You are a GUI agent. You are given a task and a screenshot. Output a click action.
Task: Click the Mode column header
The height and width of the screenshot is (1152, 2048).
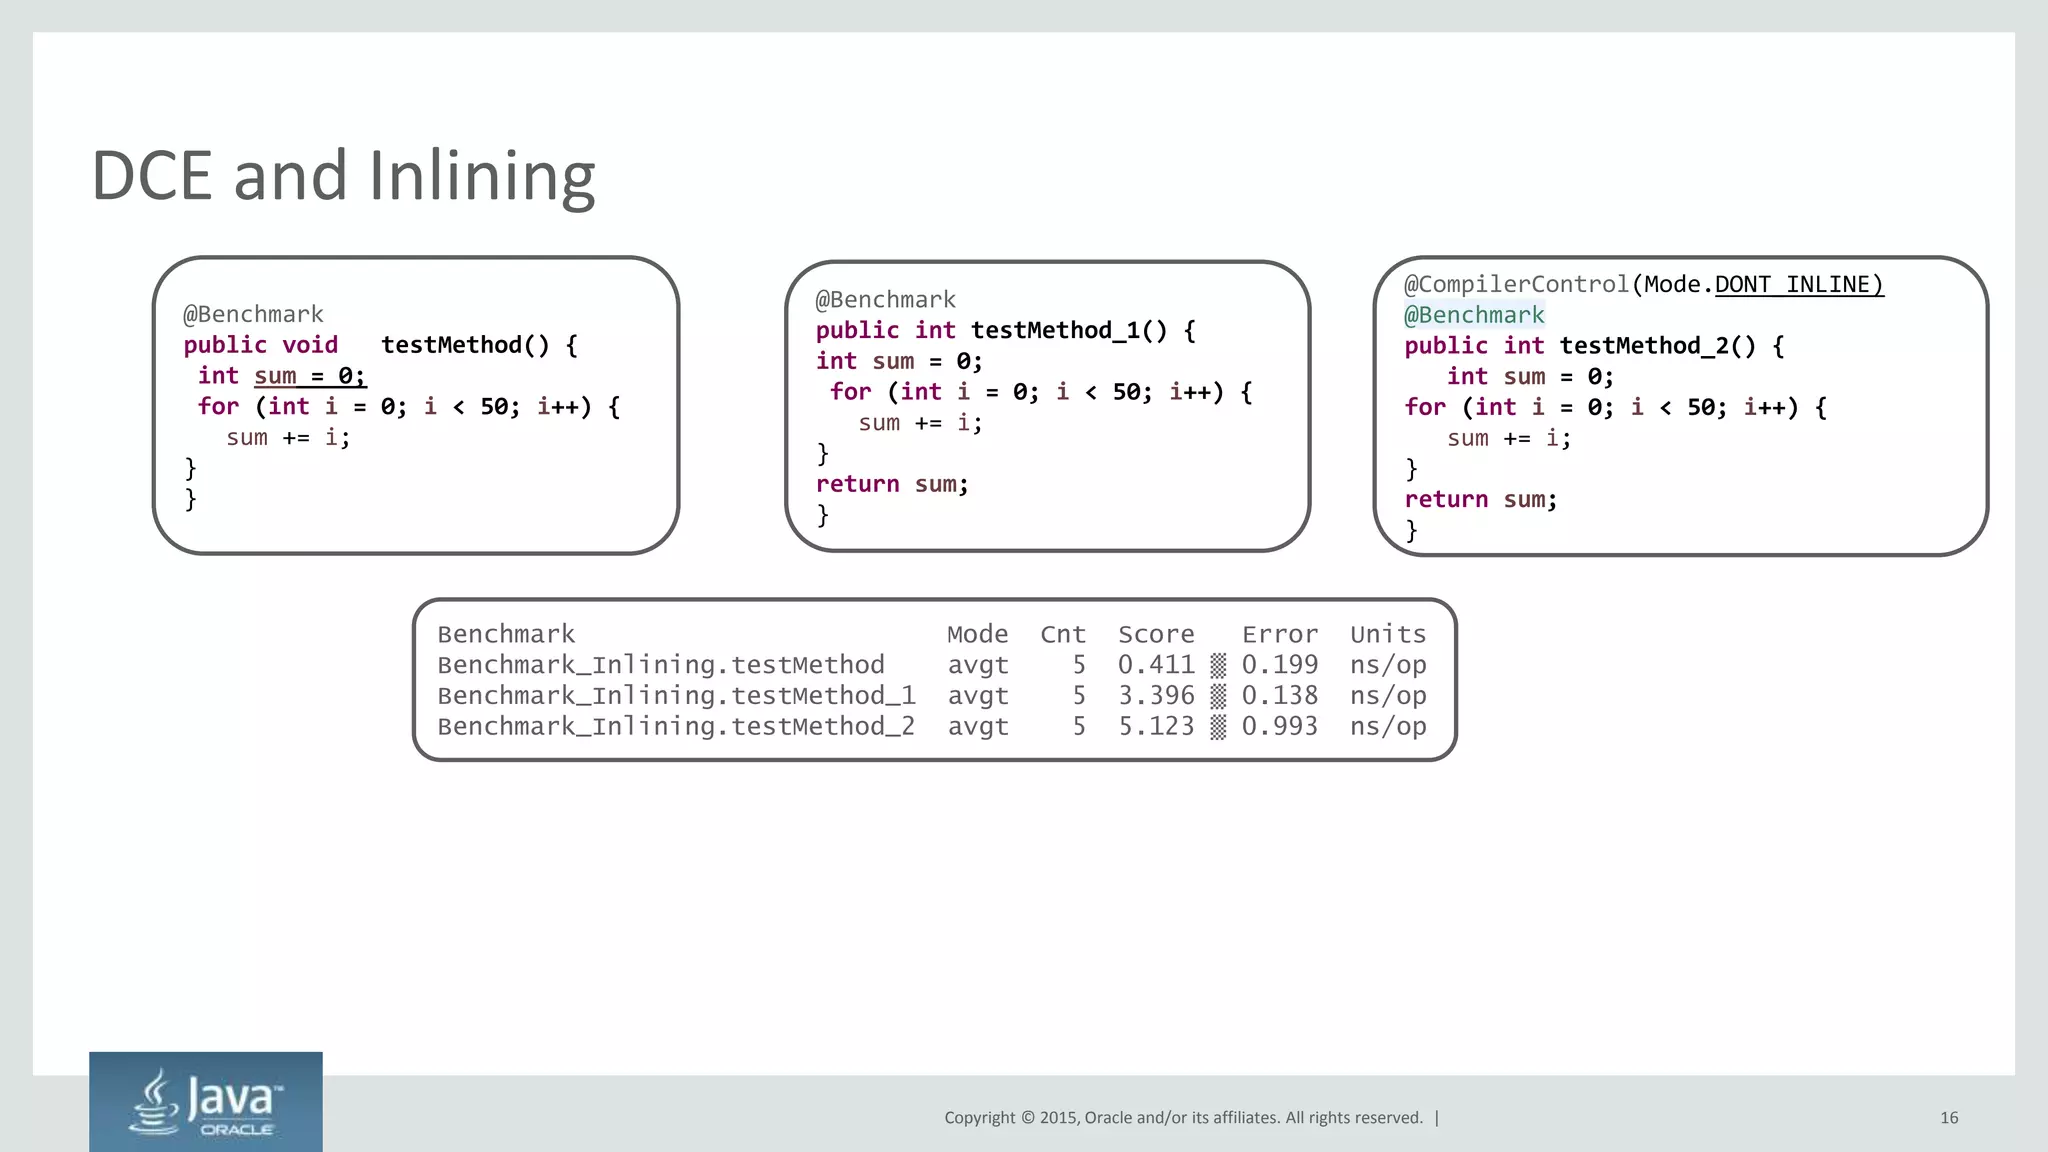pyautogui.click(x=977, y=635)
